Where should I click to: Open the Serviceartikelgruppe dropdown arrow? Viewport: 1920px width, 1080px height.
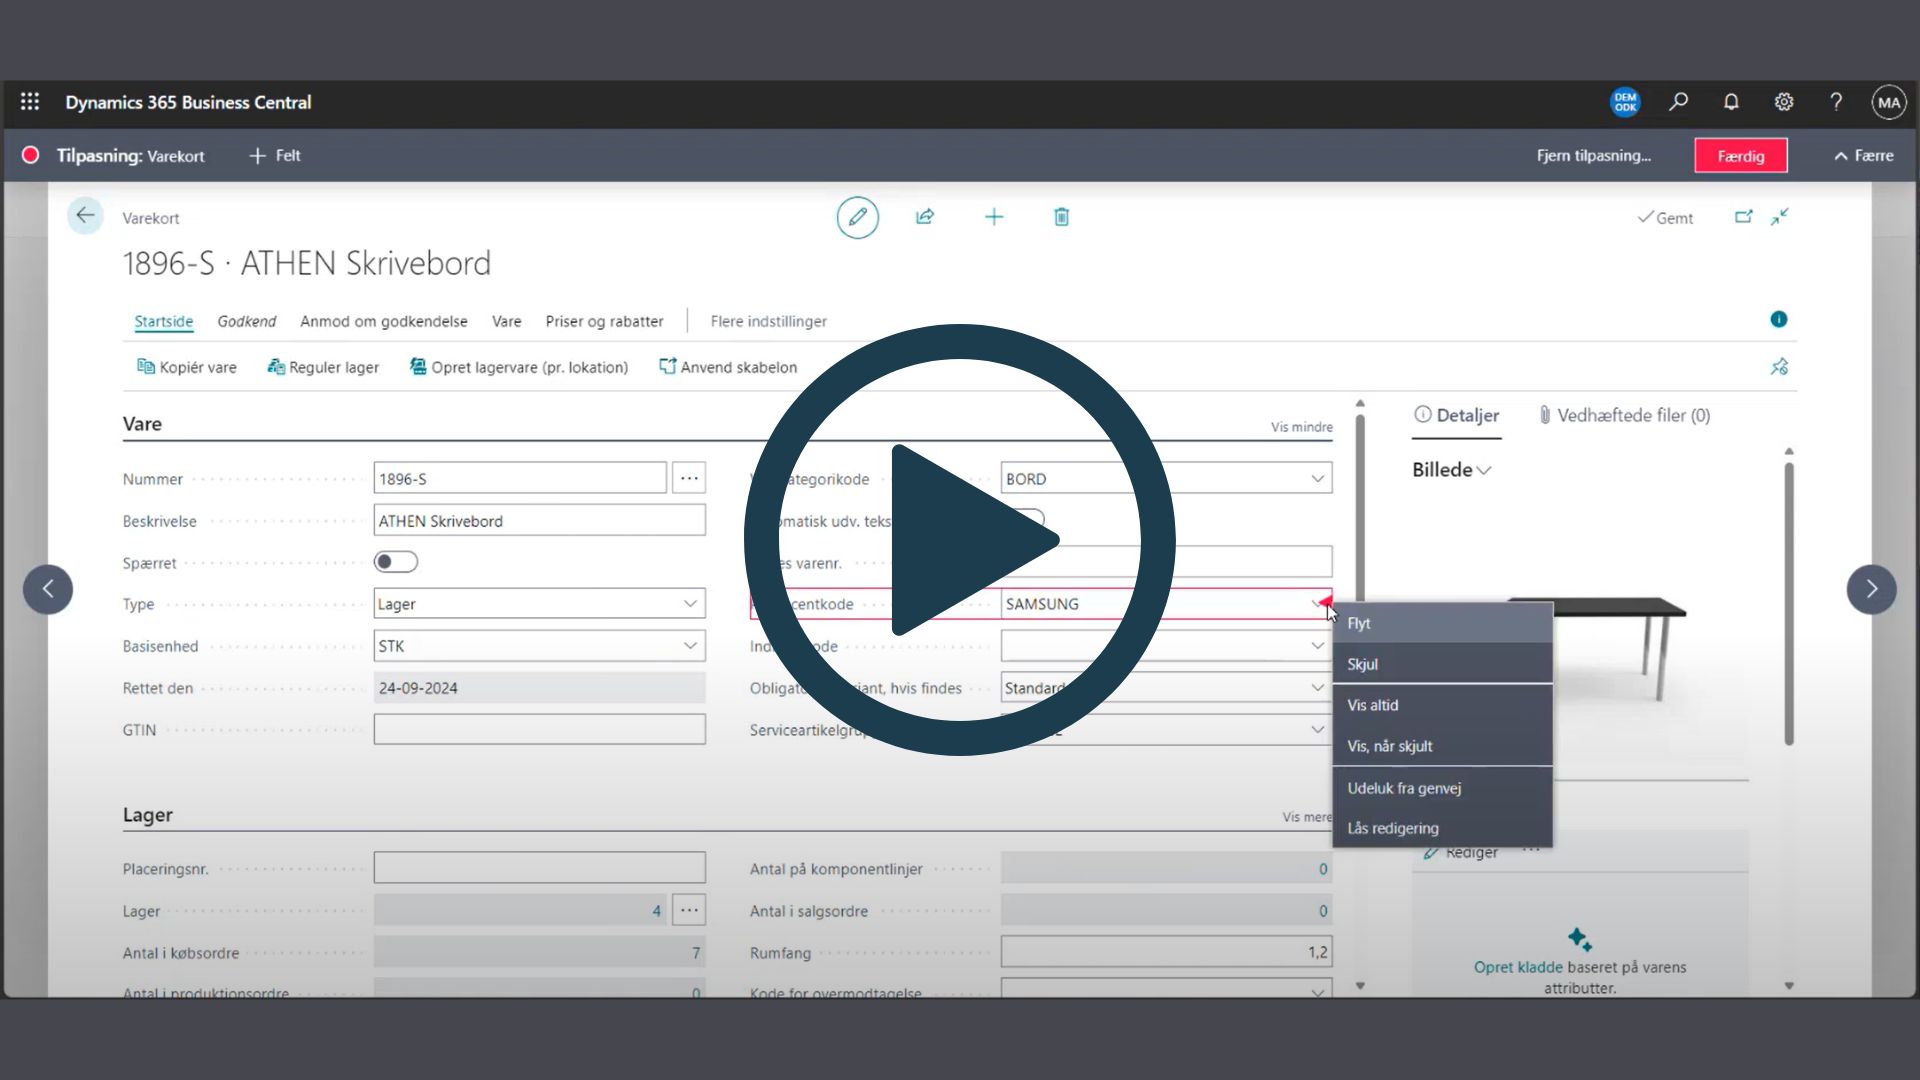pyautogui.click(x=1317, y=730)
